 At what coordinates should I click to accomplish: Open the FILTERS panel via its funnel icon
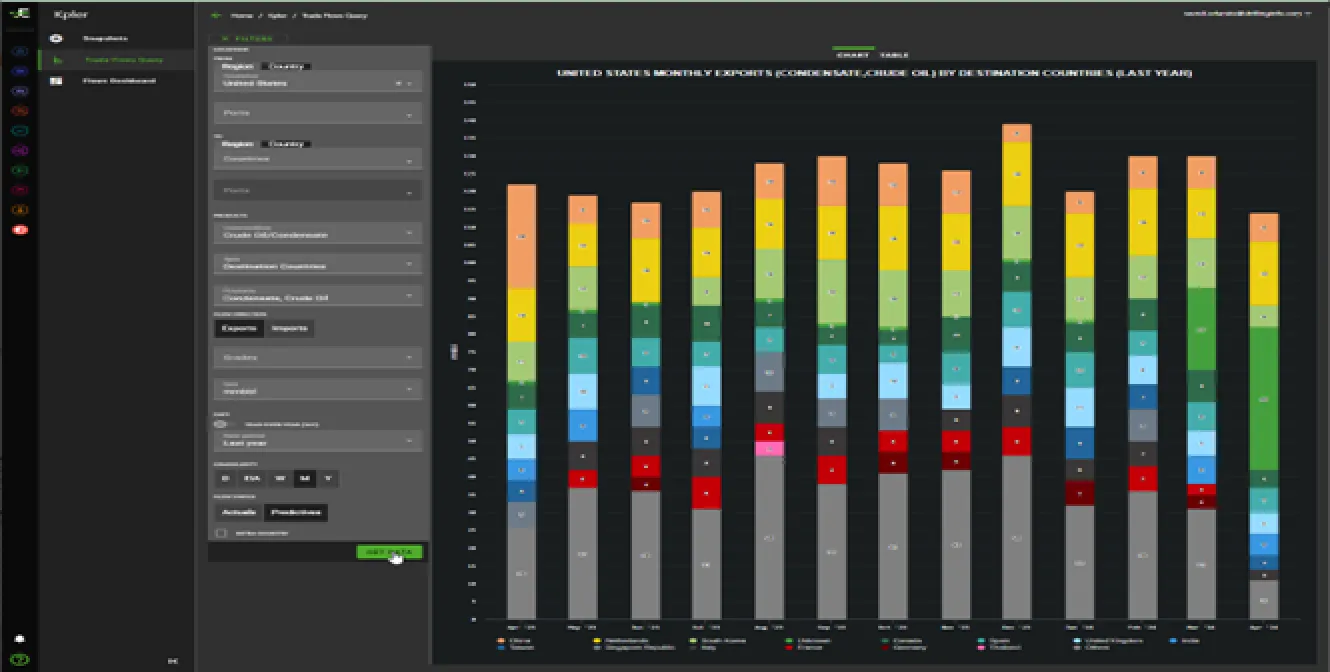click(x=227, y=37)
